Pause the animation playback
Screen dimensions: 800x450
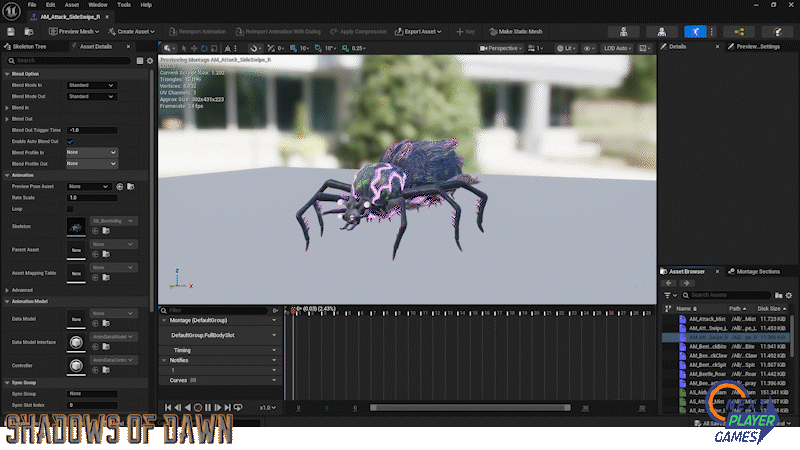[x=208, y=407]
